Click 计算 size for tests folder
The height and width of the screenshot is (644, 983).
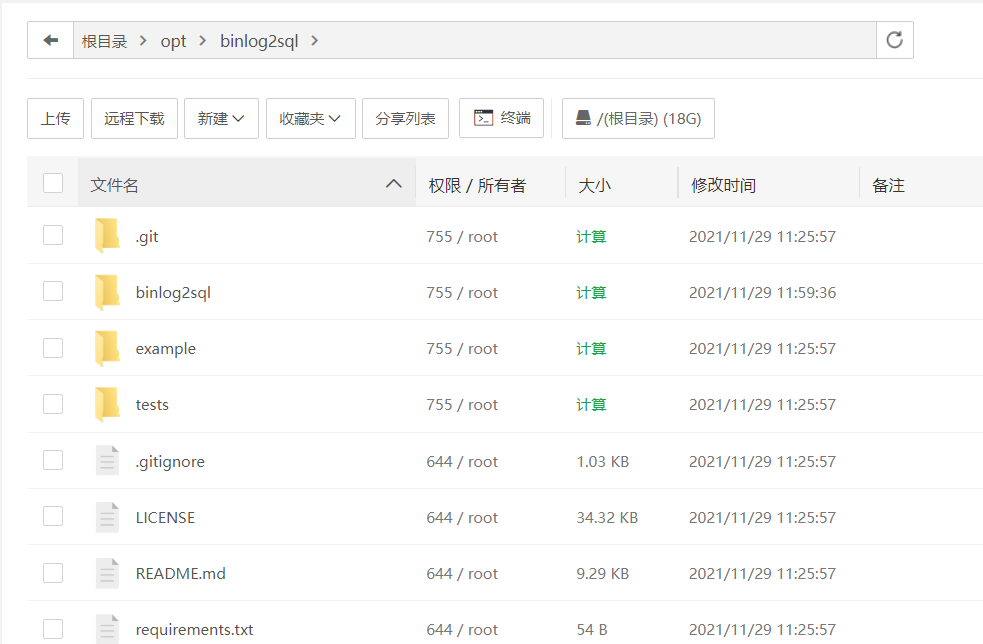coord(591,405)
